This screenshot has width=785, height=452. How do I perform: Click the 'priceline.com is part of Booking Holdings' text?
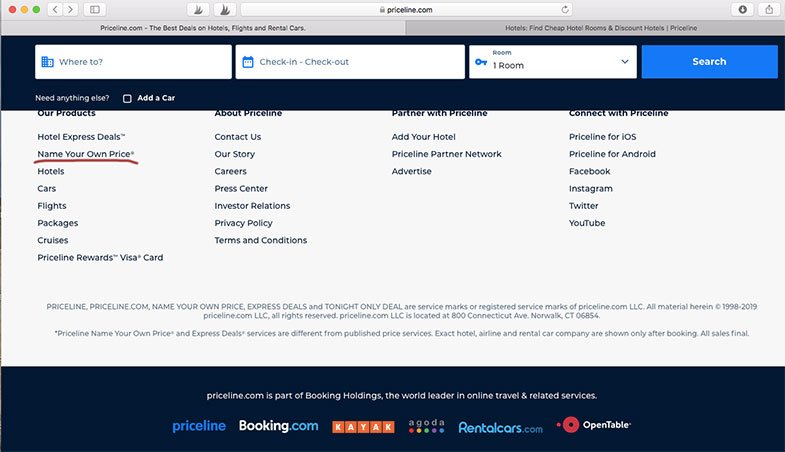[x=402, y=395]
